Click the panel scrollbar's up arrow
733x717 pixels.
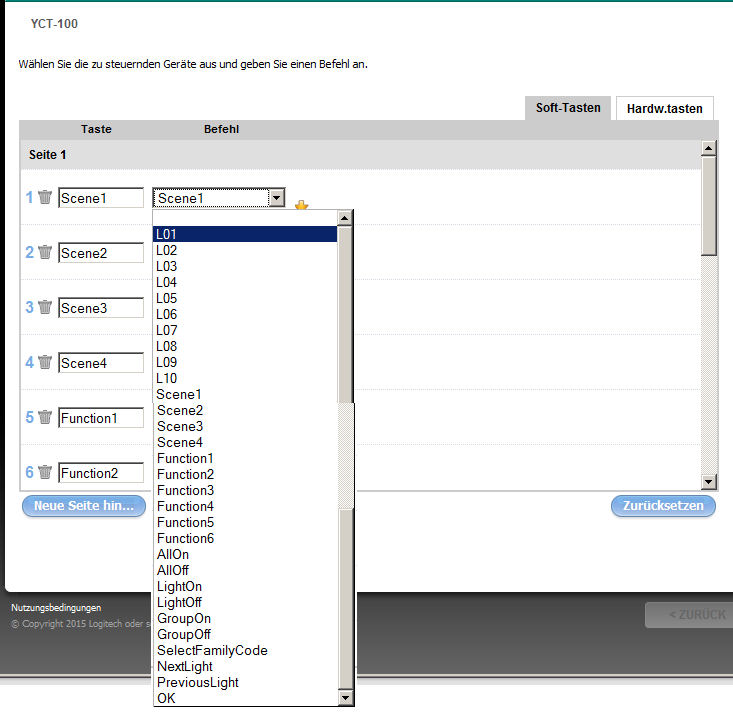(x=708, y=149)
